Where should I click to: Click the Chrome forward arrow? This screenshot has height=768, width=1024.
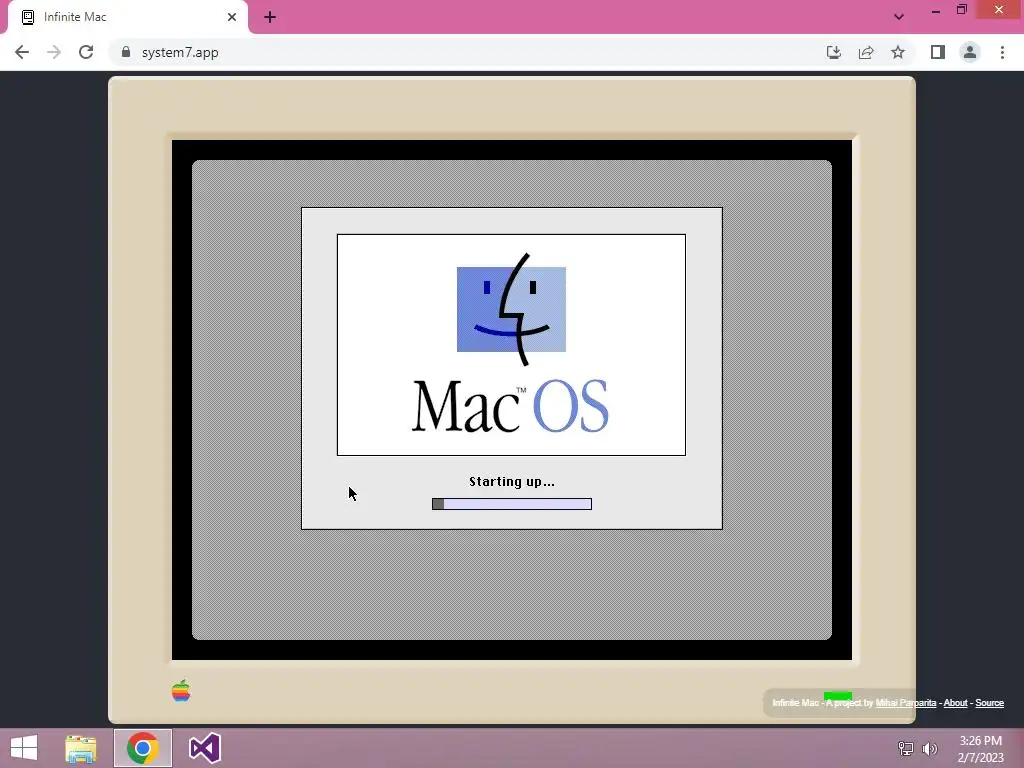pos(54,52)
